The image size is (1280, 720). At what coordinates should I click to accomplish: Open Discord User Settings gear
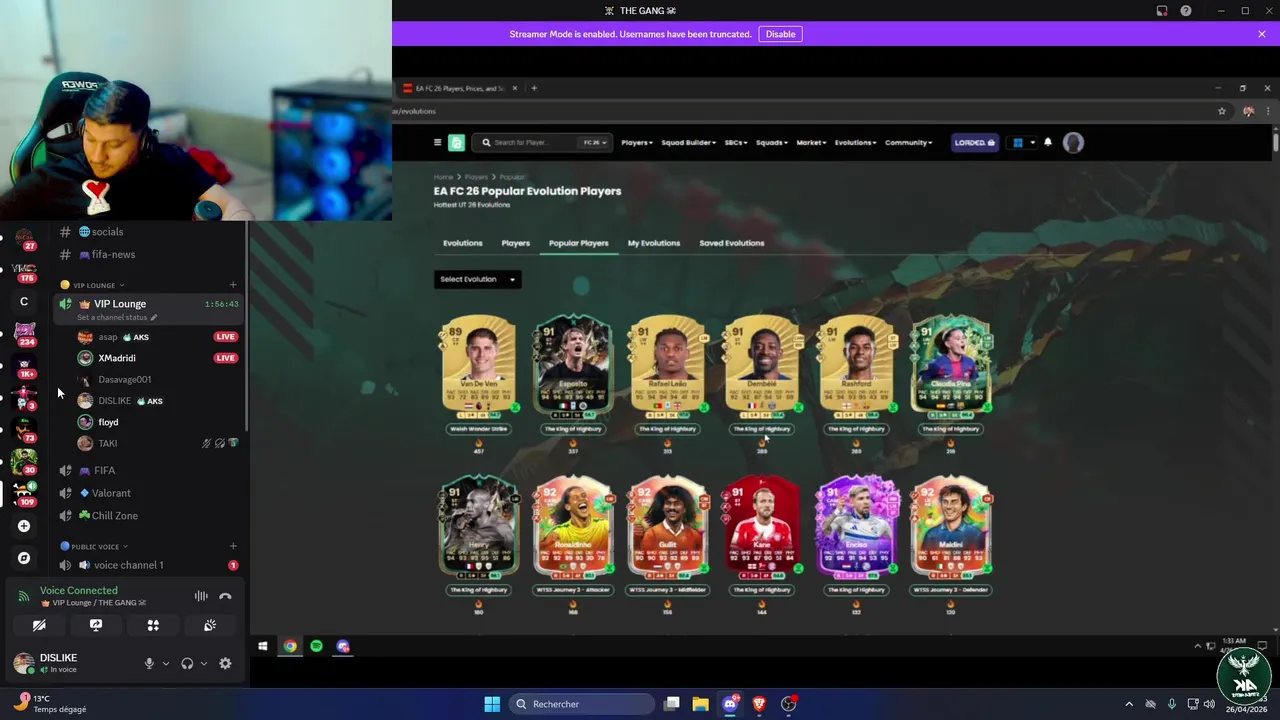point(225,663)
